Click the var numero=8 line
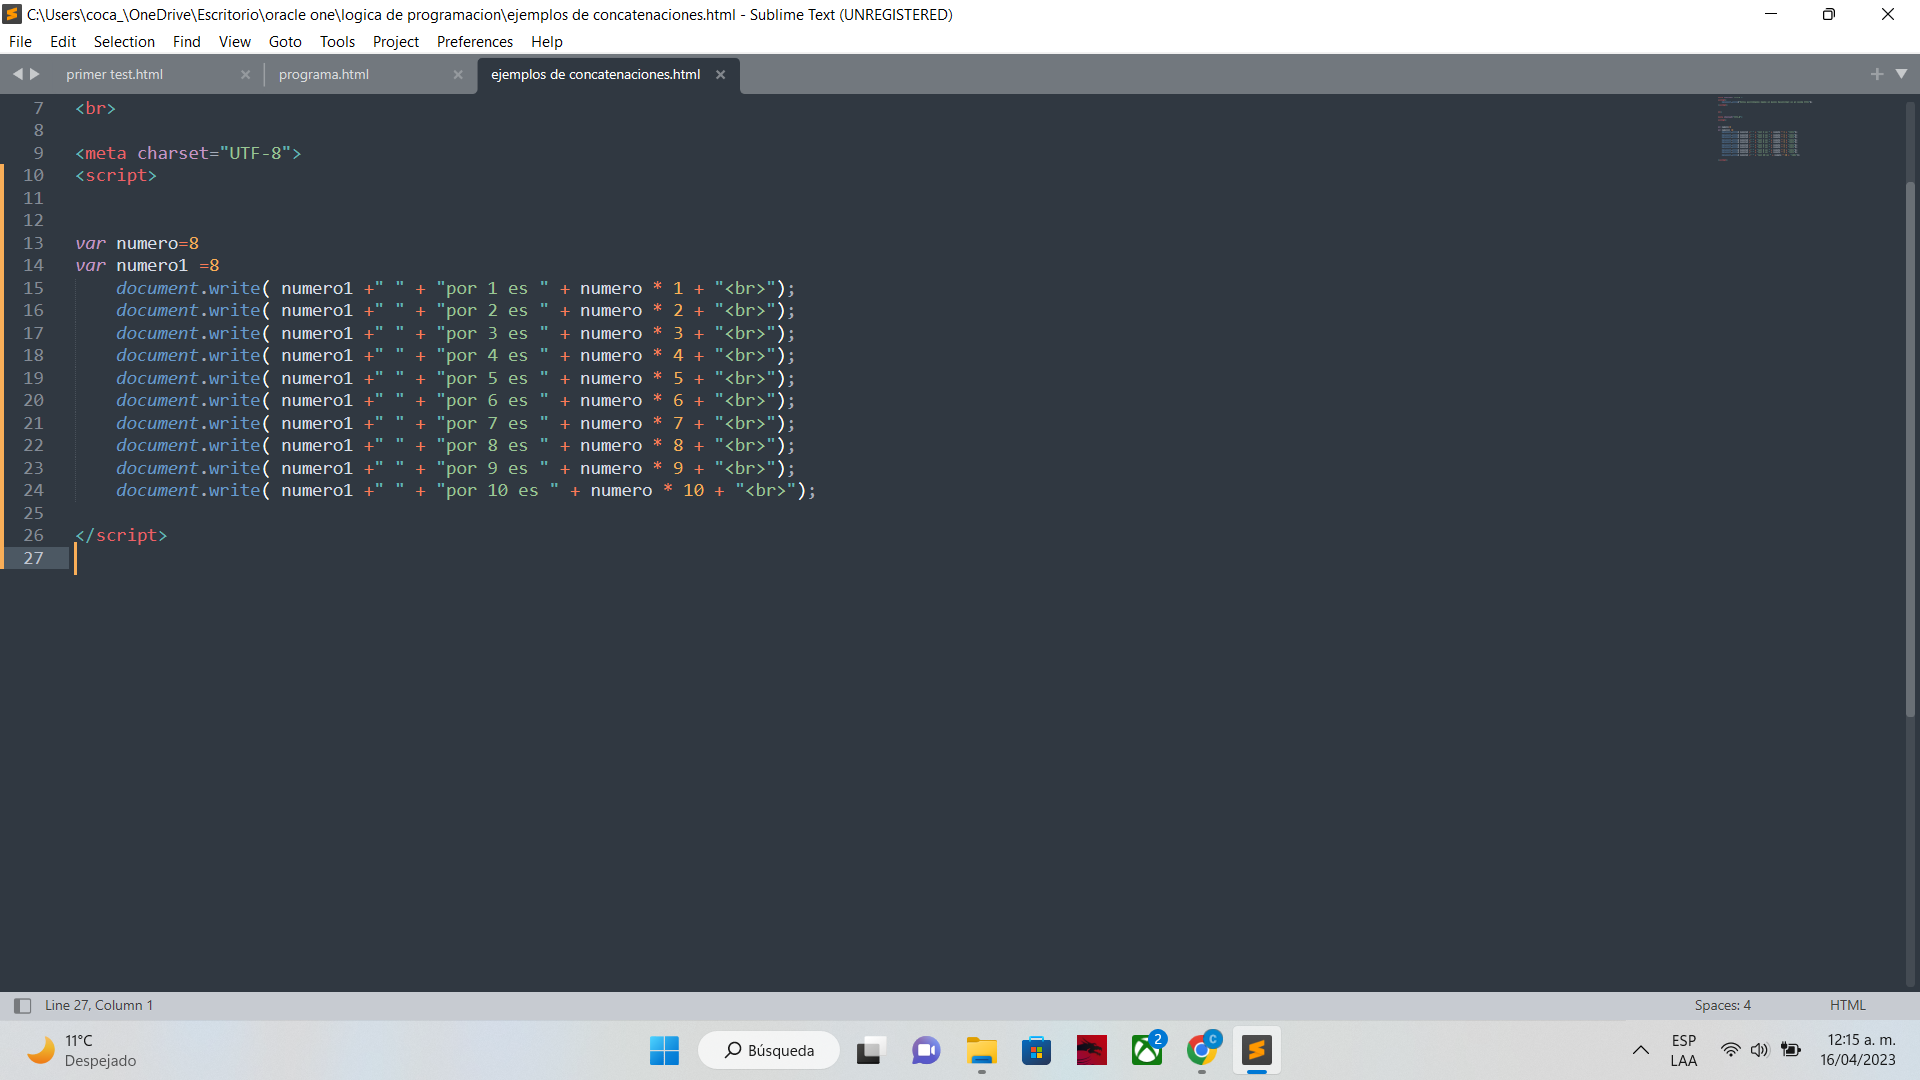The width and height of the screenshot is (1920, 1080). [137, 243]
